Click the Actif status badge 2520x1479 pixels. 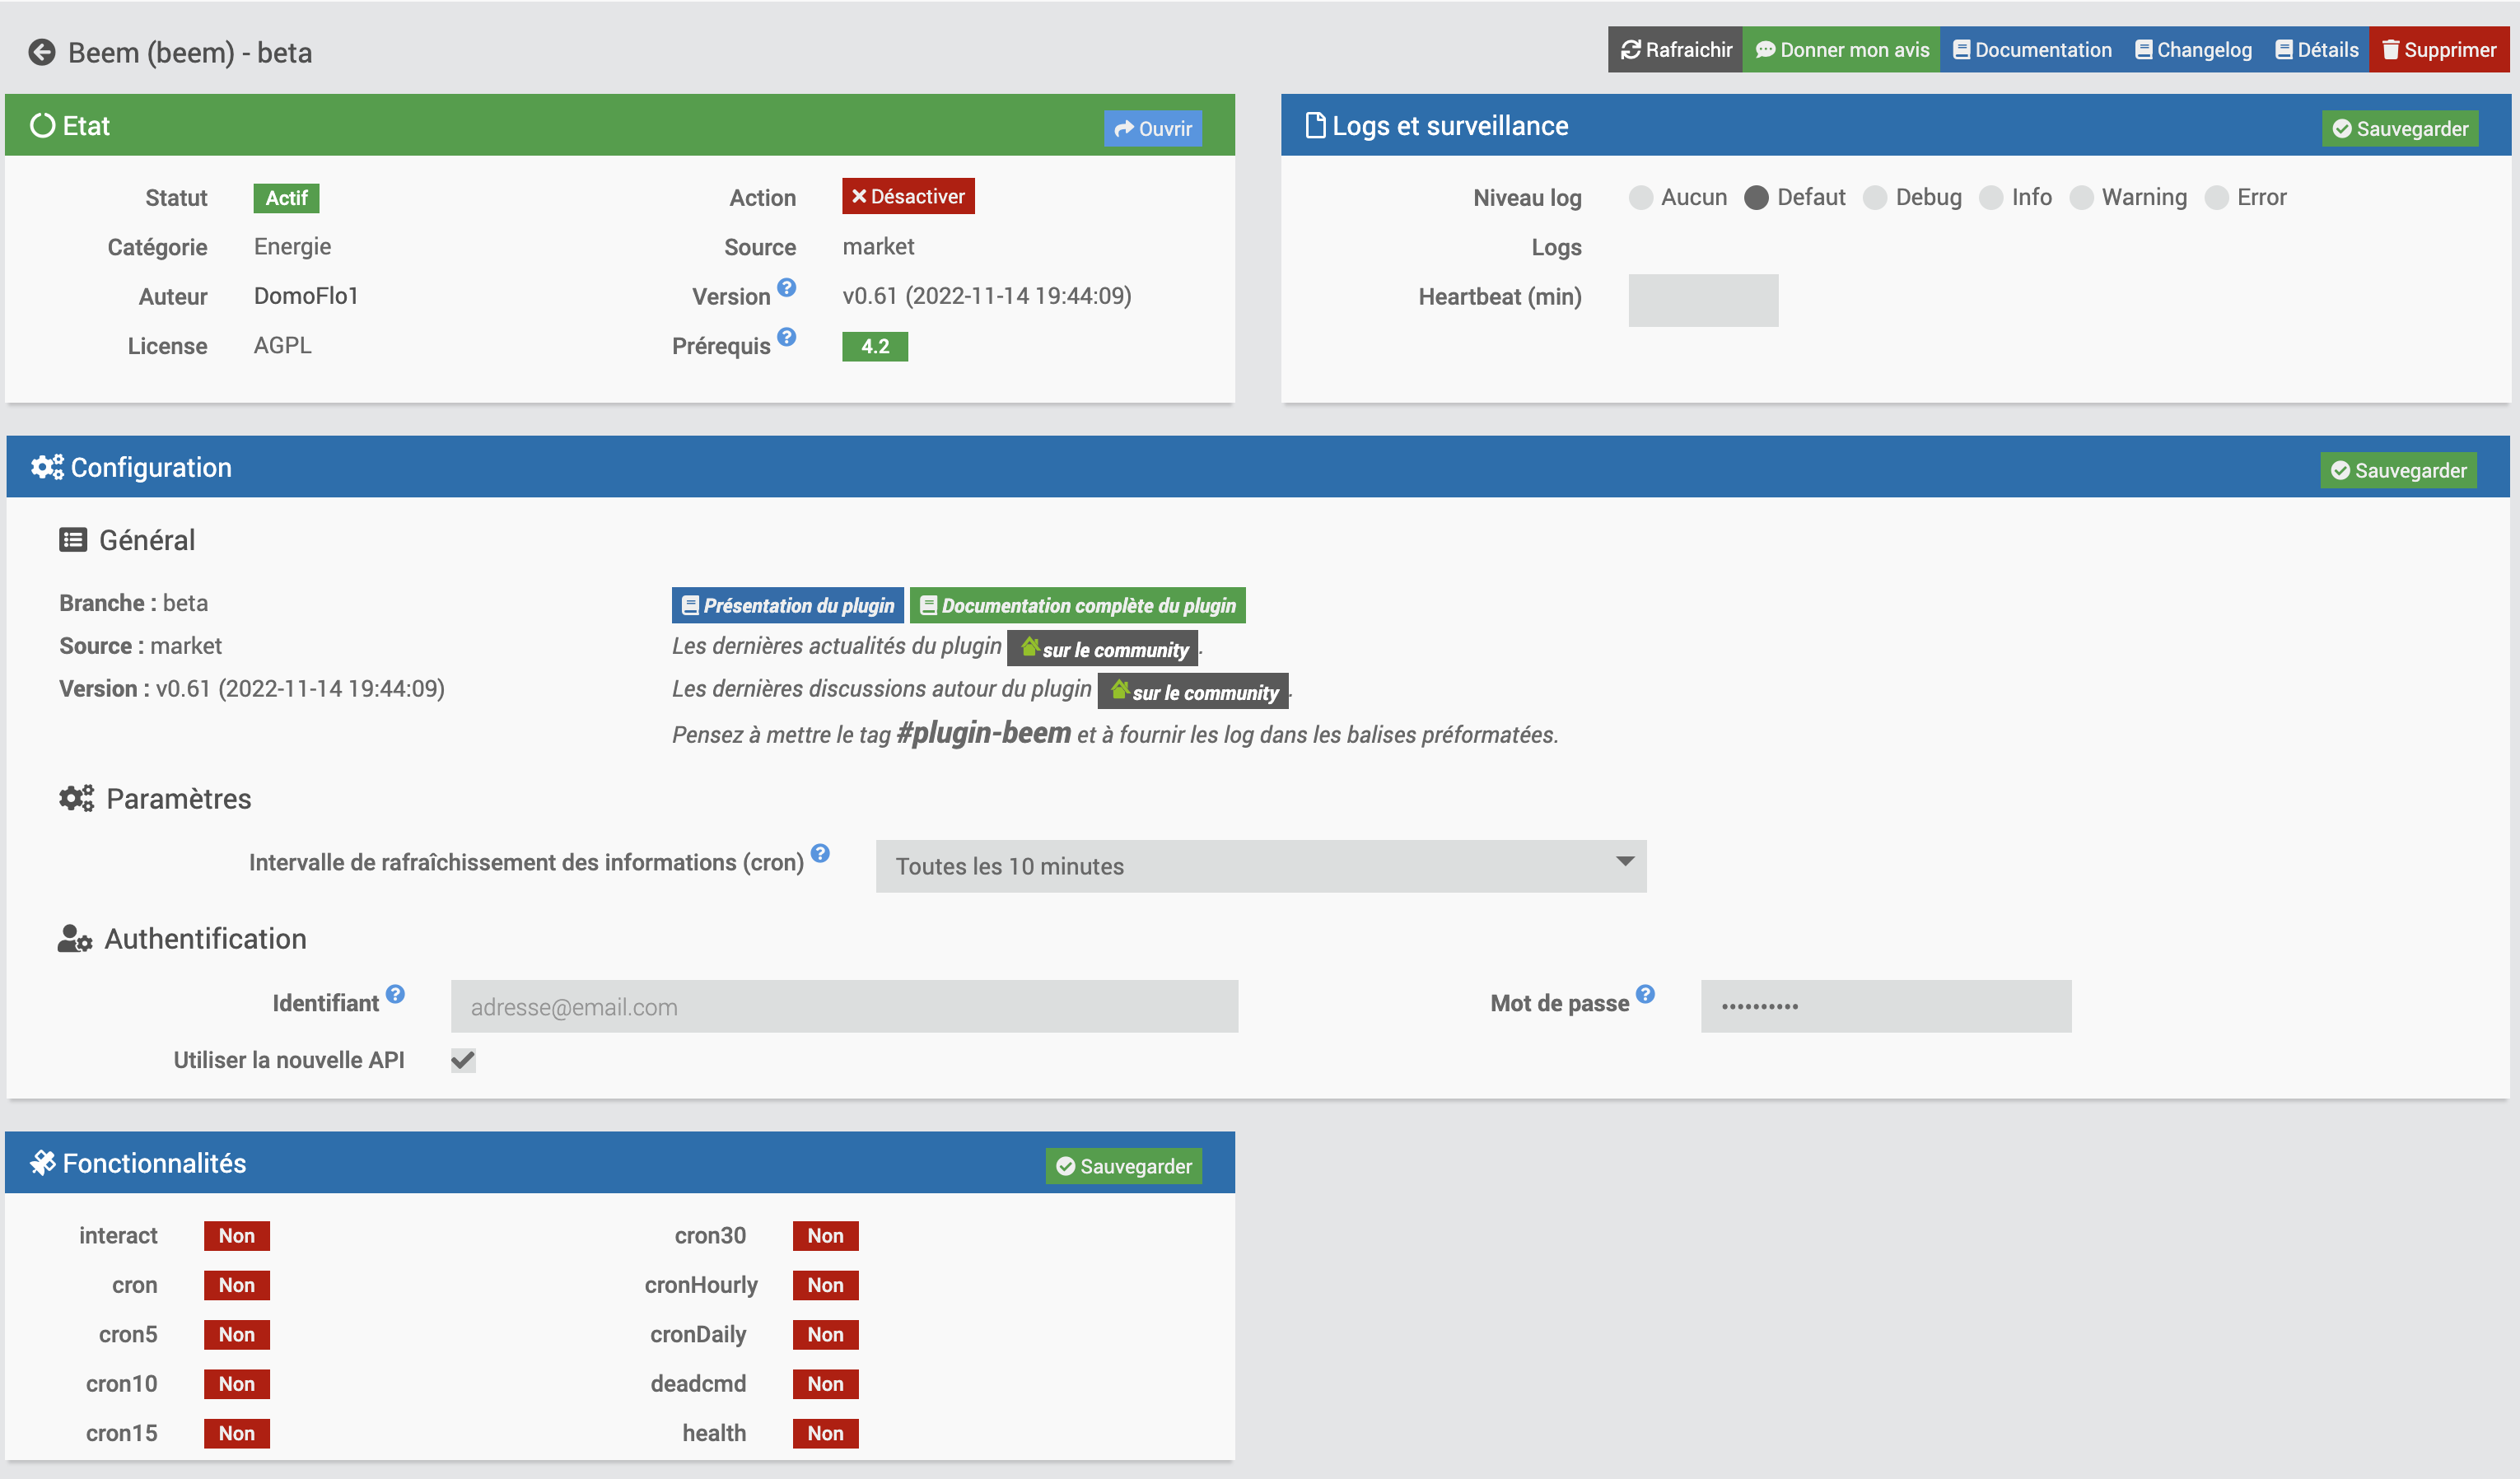pyautogui.click(x=286, y=198)
